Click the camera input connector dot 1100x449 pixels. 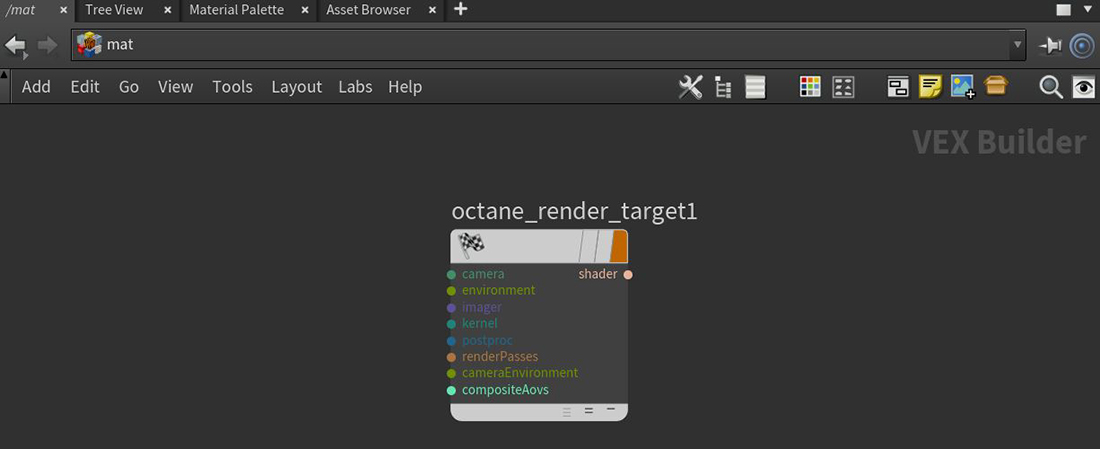[451, 274]
